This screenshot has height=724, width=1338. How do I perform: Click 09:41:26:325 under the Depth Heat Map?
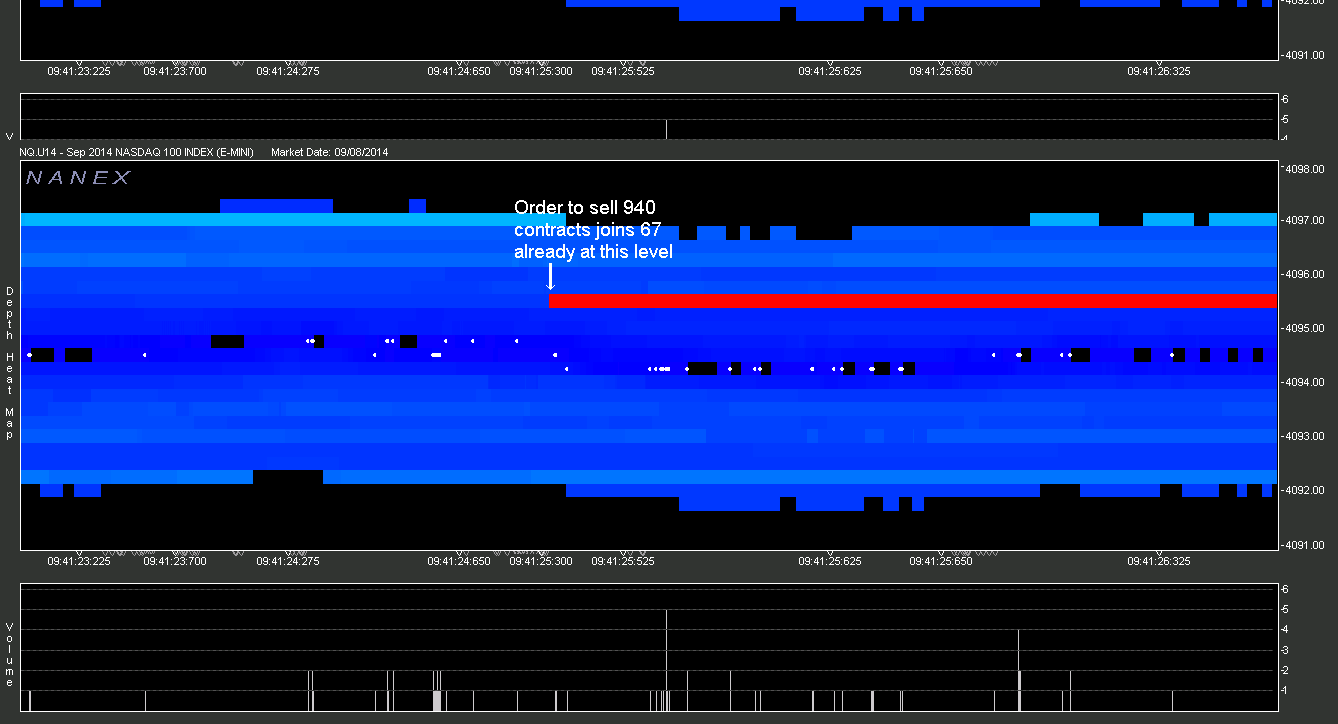tap(1159, 561)
